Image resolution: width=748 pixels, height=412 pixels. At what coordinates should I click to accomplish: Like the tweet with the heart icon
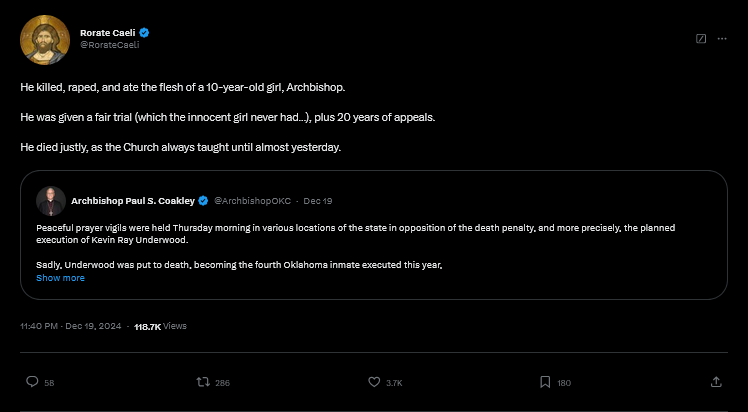[x=374, y=381]
